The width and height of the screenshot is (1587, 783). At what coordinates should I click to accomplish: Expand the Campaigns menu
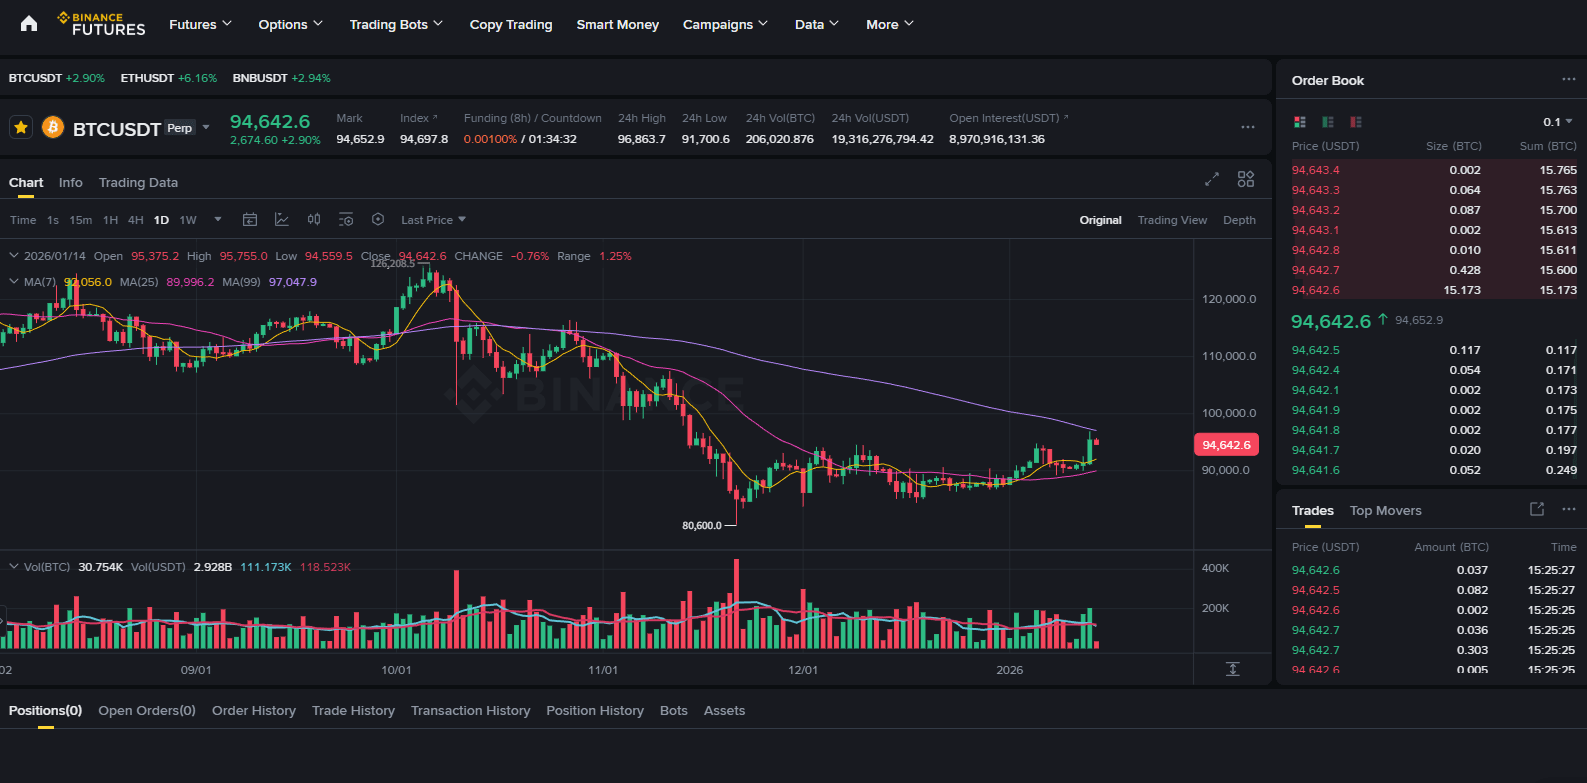(725, 24)
